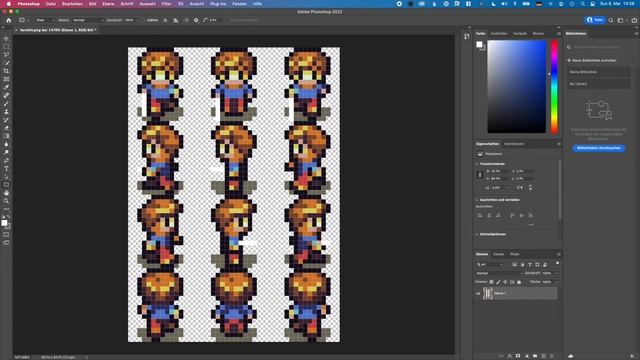Click cloud icon at Libraries panel bottom
Viewport: 640px width, 360px height.
pos(571,356)
